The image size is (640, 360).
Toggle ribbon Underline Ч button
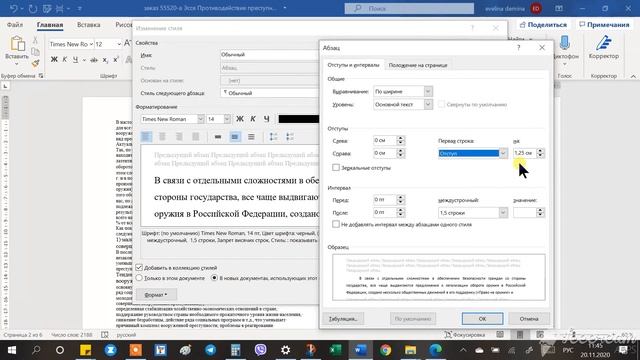[75, 60]
